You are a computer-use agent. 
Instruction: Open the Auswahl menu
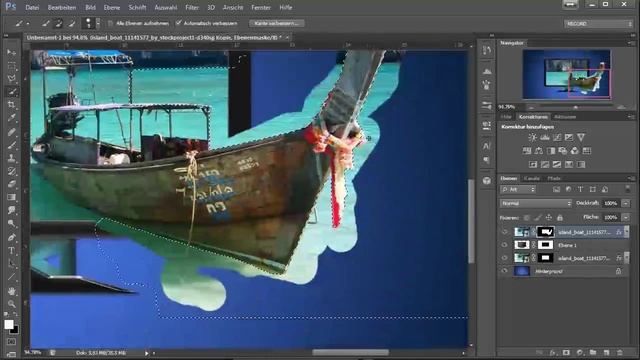166,7
